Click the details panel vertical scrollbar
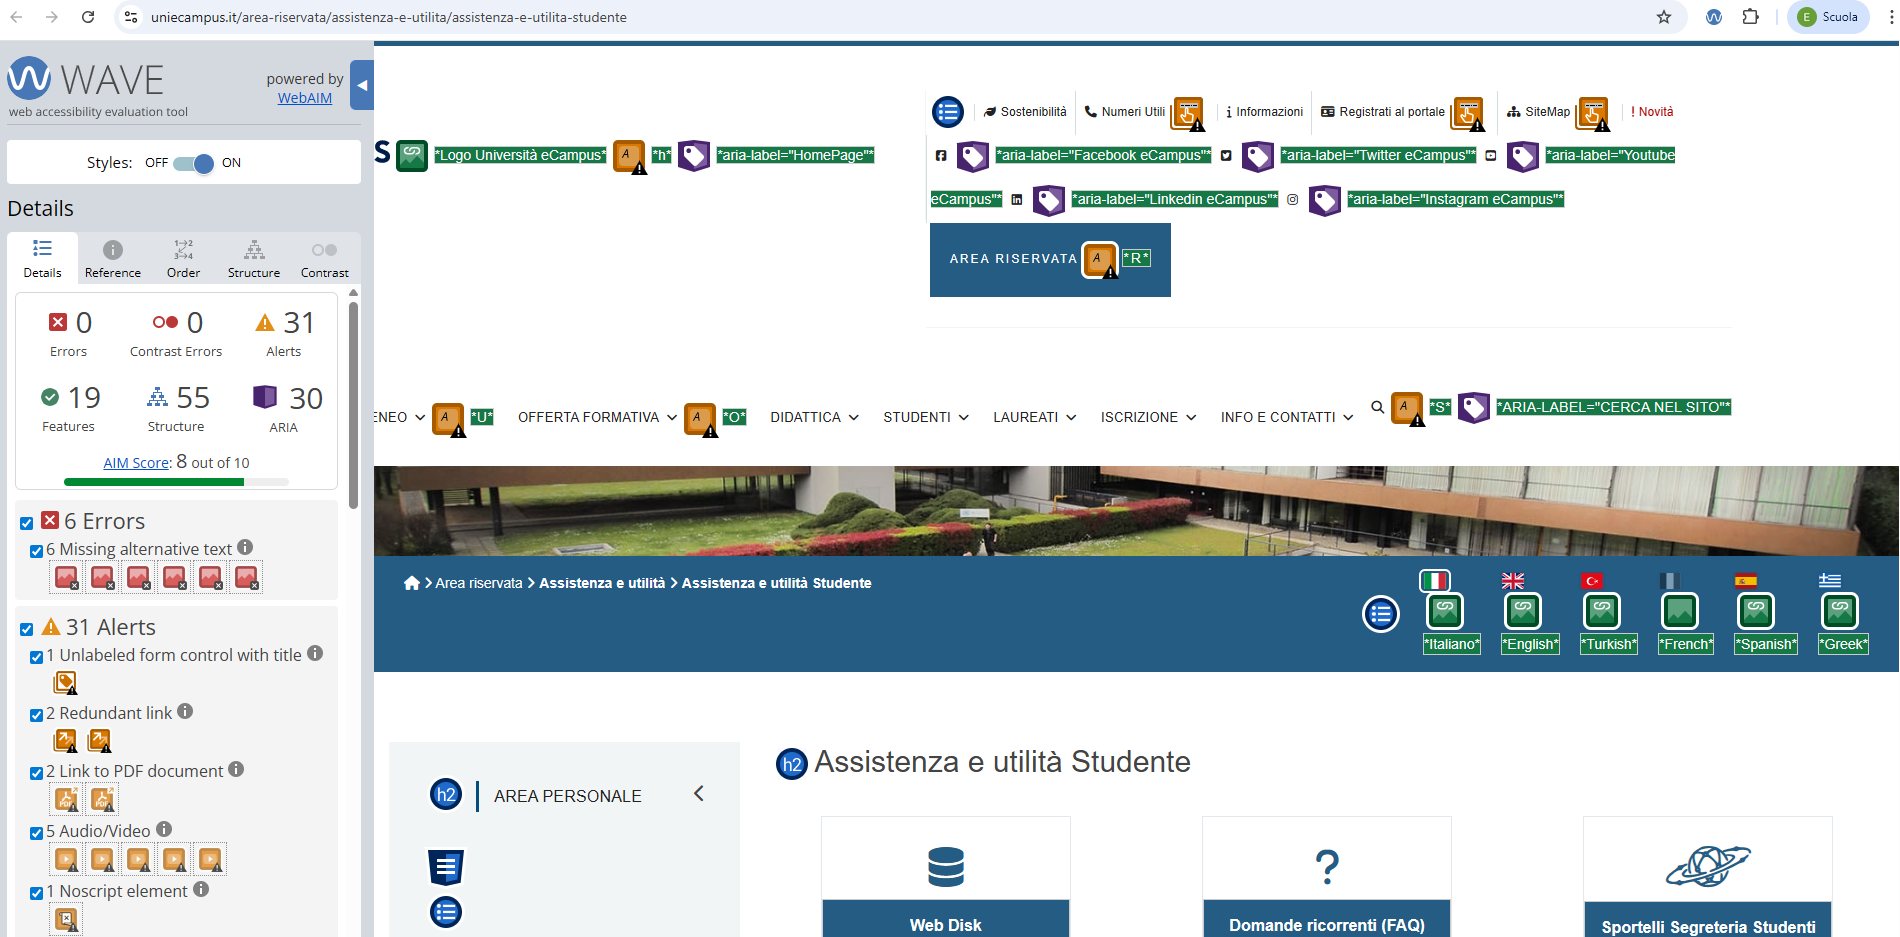This screenshot has height=937, width=1900. [x=353, y=400]
